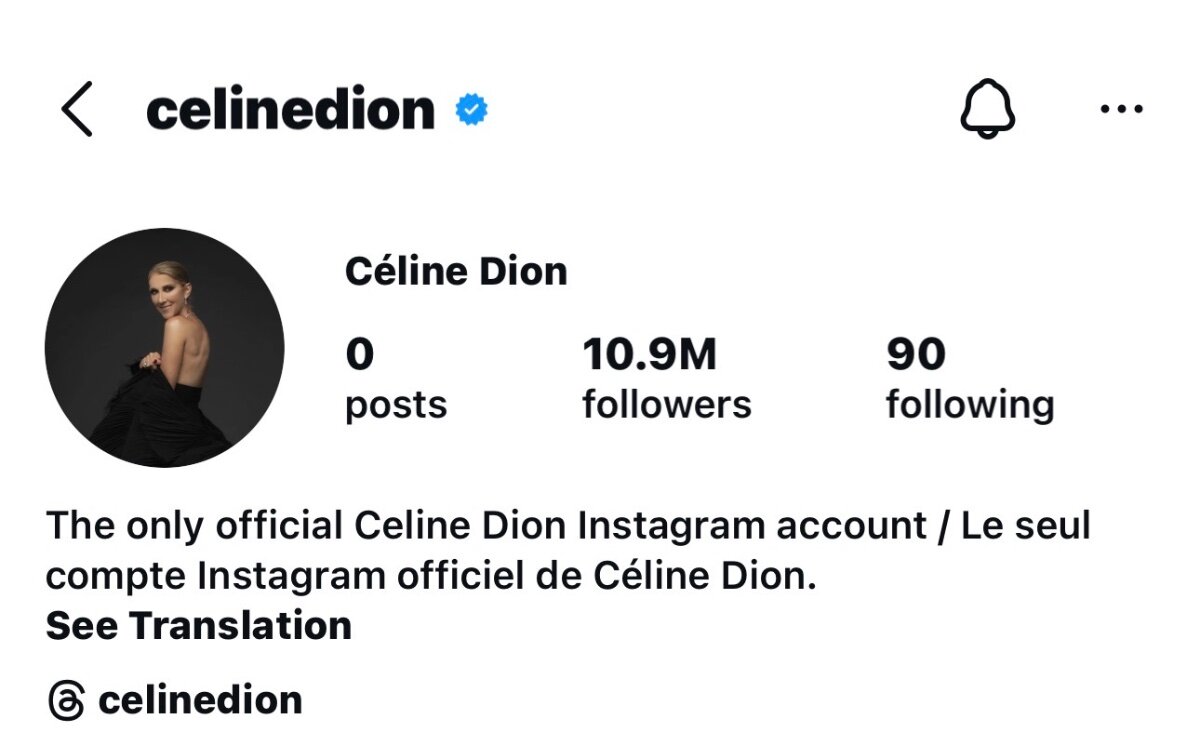Image resolution: width=1200 pixels, height=732 pixels.
Task: Click "See Translation" under the bio
Action: tap(199, 626)
